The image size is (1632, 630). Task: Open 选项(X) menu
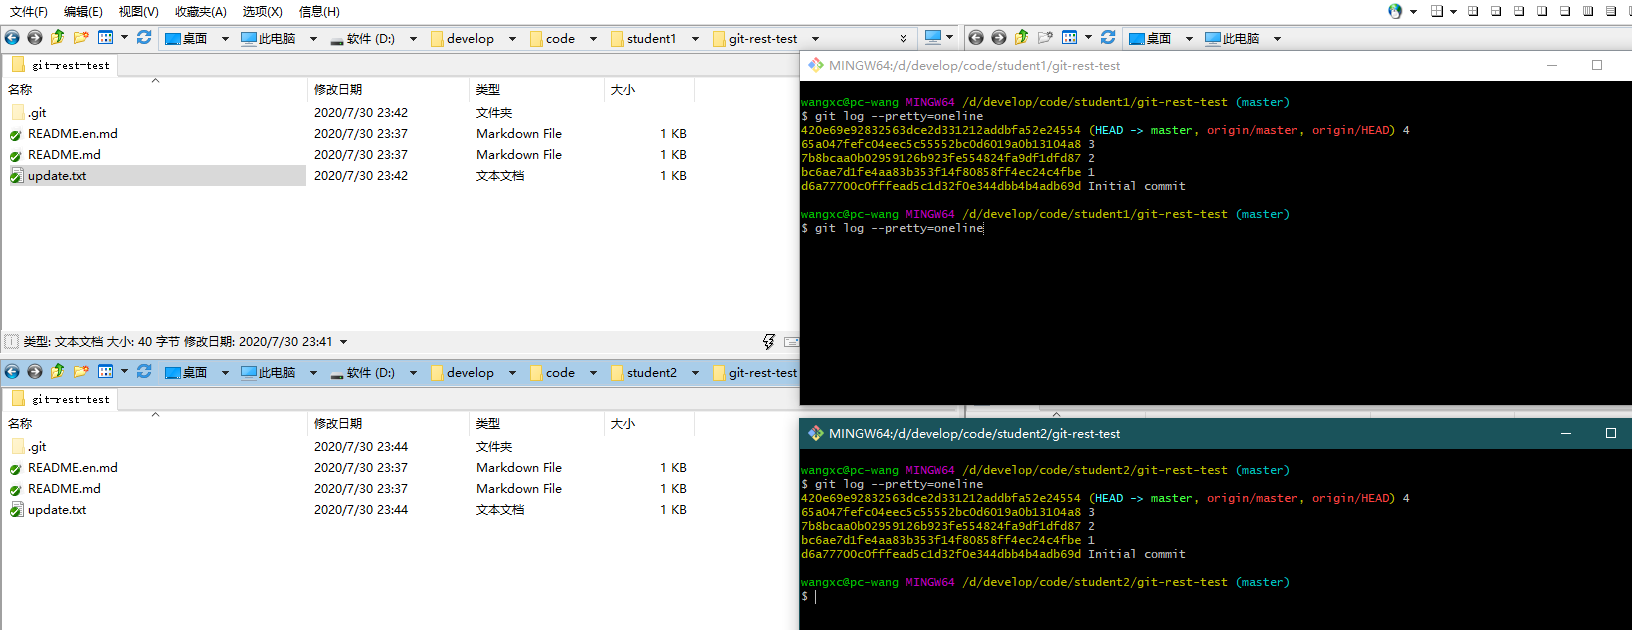tap(262, 12)
